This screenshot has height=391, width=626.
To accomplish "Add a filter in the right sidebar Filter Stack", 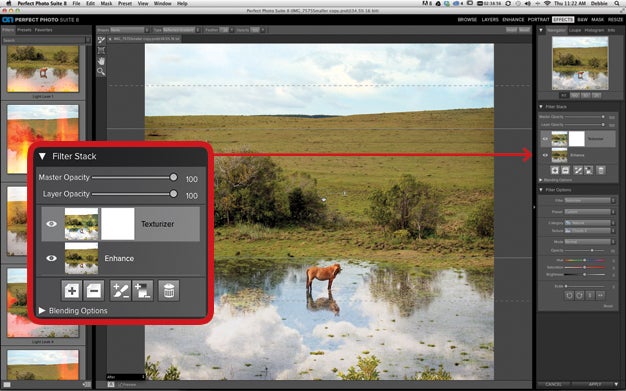I will click(555, 170).
